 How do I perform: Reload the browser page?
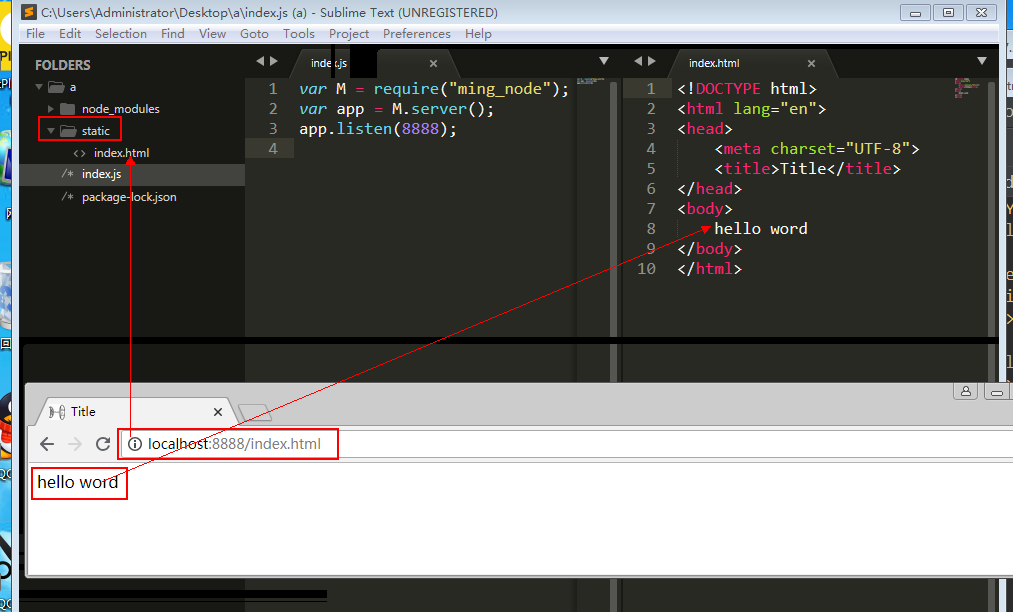point(103,444)
